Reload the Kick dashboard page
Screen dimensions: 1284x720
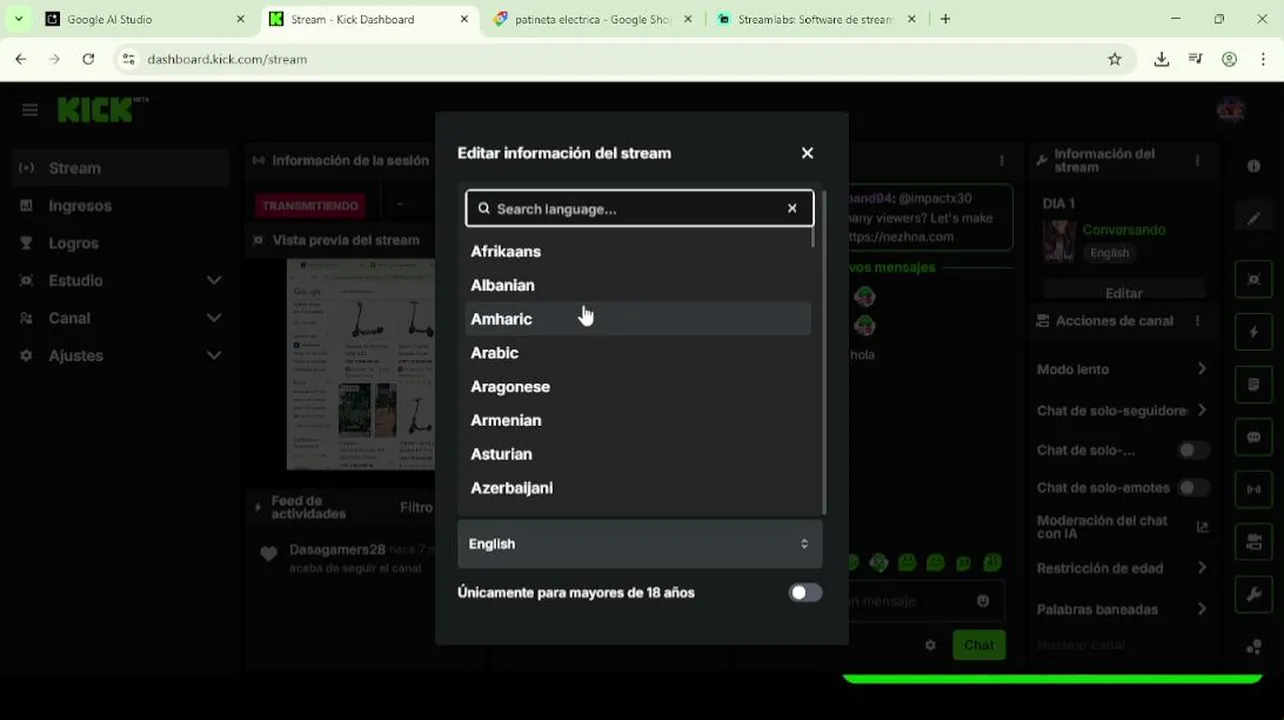pyautogui.click(x=88, y=59)
